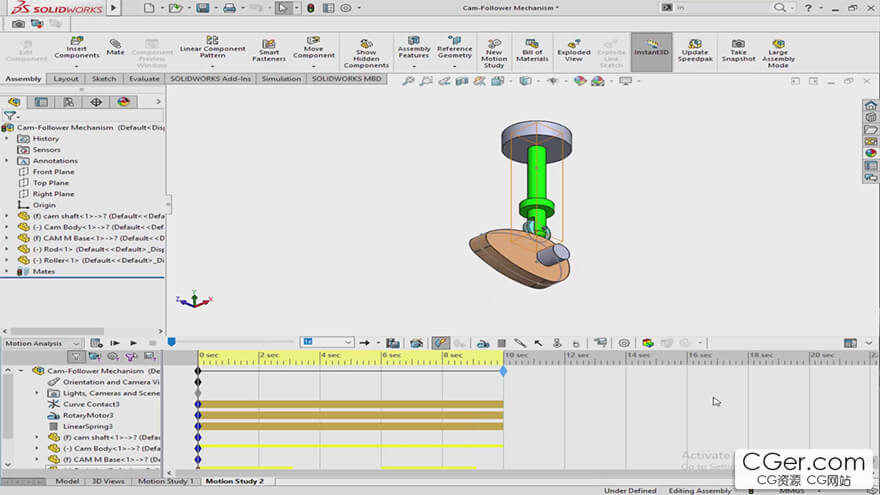Screen dimensions: 880x495
Task: Play motion study from start
Action: pos(115,343)
